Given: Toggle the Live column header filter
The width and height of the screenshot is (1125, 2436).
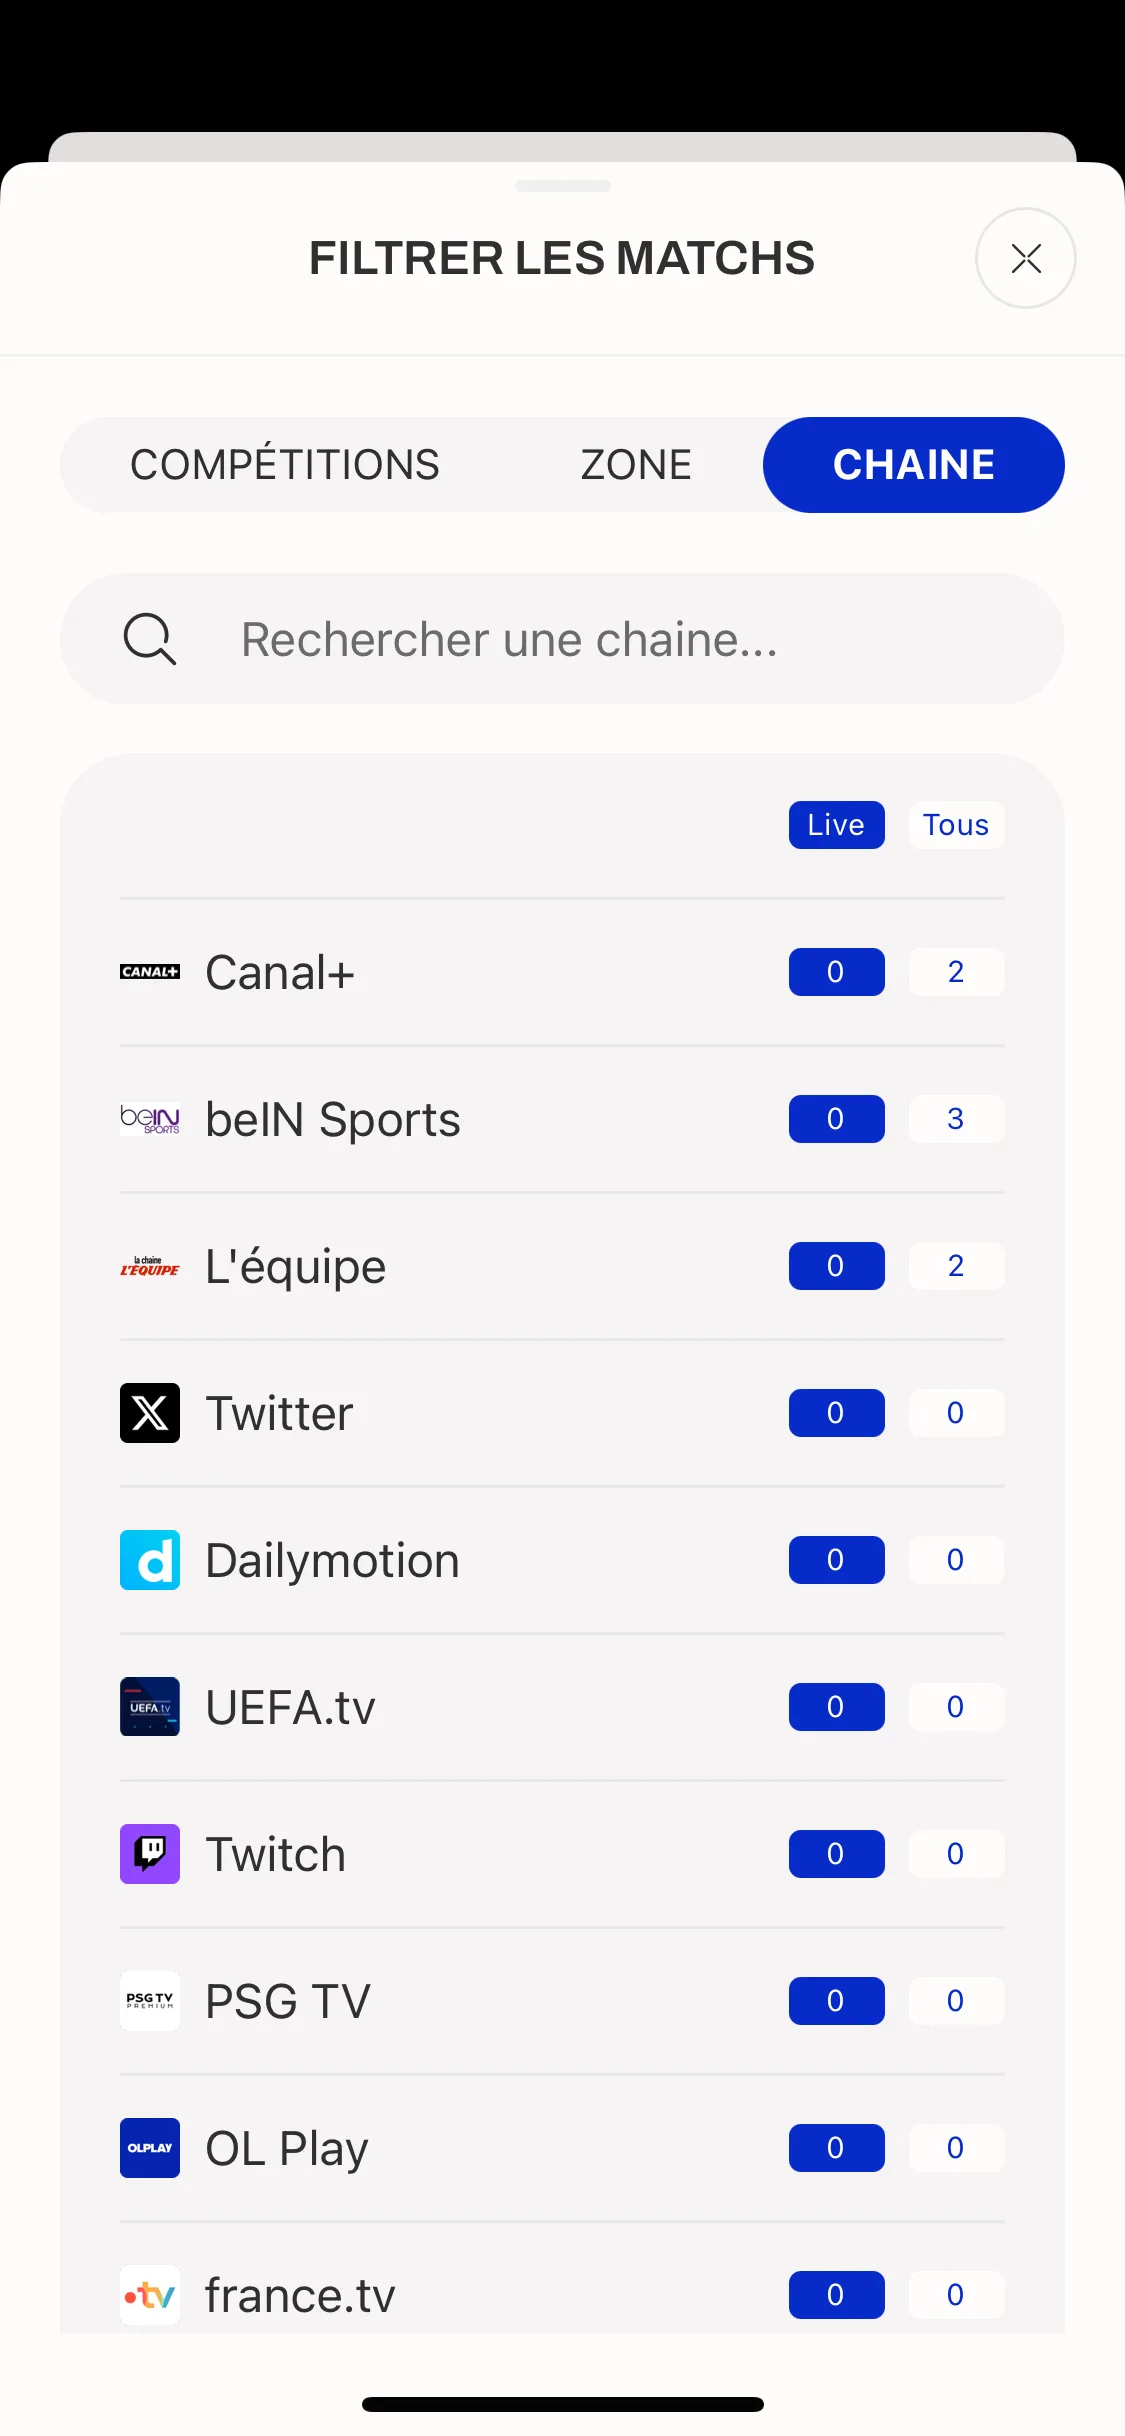Looking at the screenshot, I should (836, 825).
